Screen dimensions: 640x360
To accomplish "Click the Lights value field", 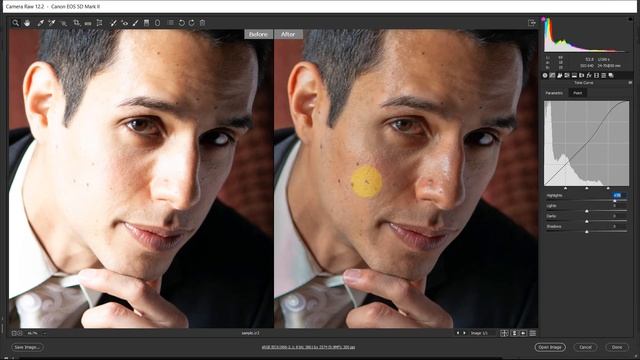I will [x=617, y=206].
